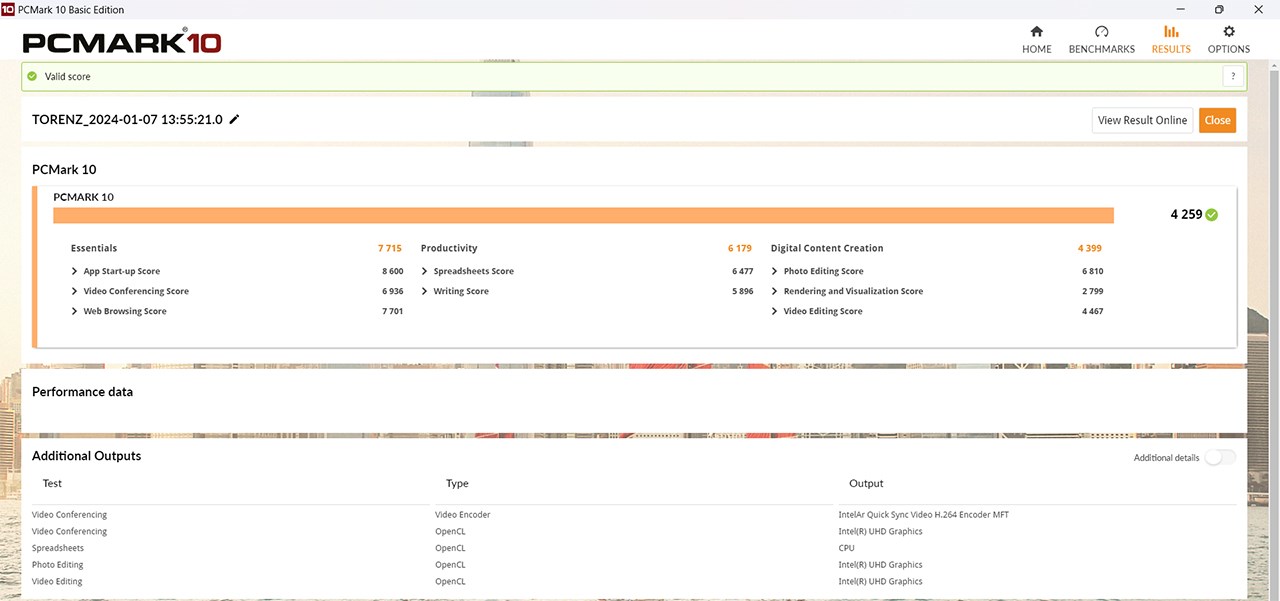The width and height of the screenshot is (1280, 601).
Task: Click the Output column header
Action: coord(866,483)
